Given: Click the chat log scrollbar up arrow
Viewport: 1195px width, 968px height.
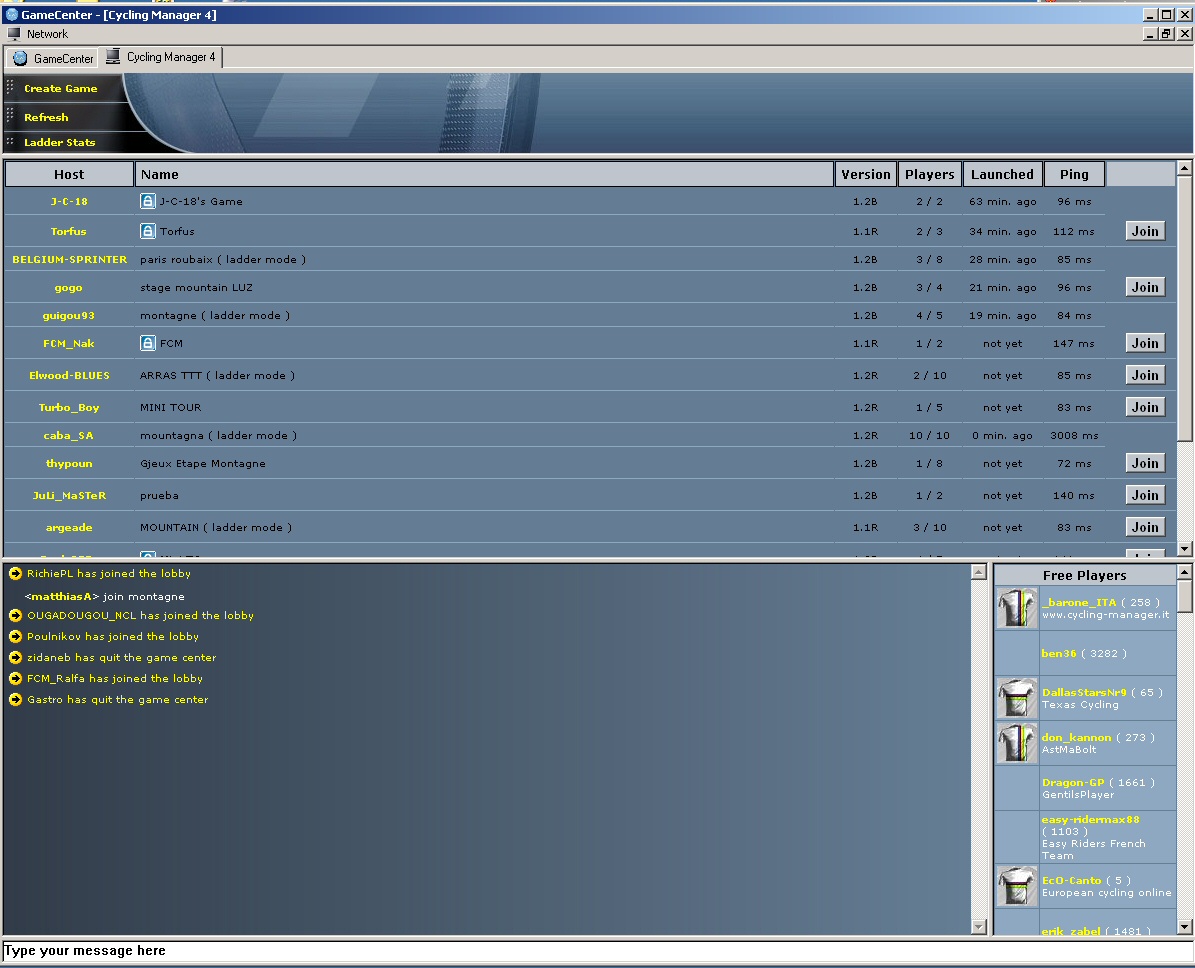Looking at the screenshot, I should click(x=979, y=572).
